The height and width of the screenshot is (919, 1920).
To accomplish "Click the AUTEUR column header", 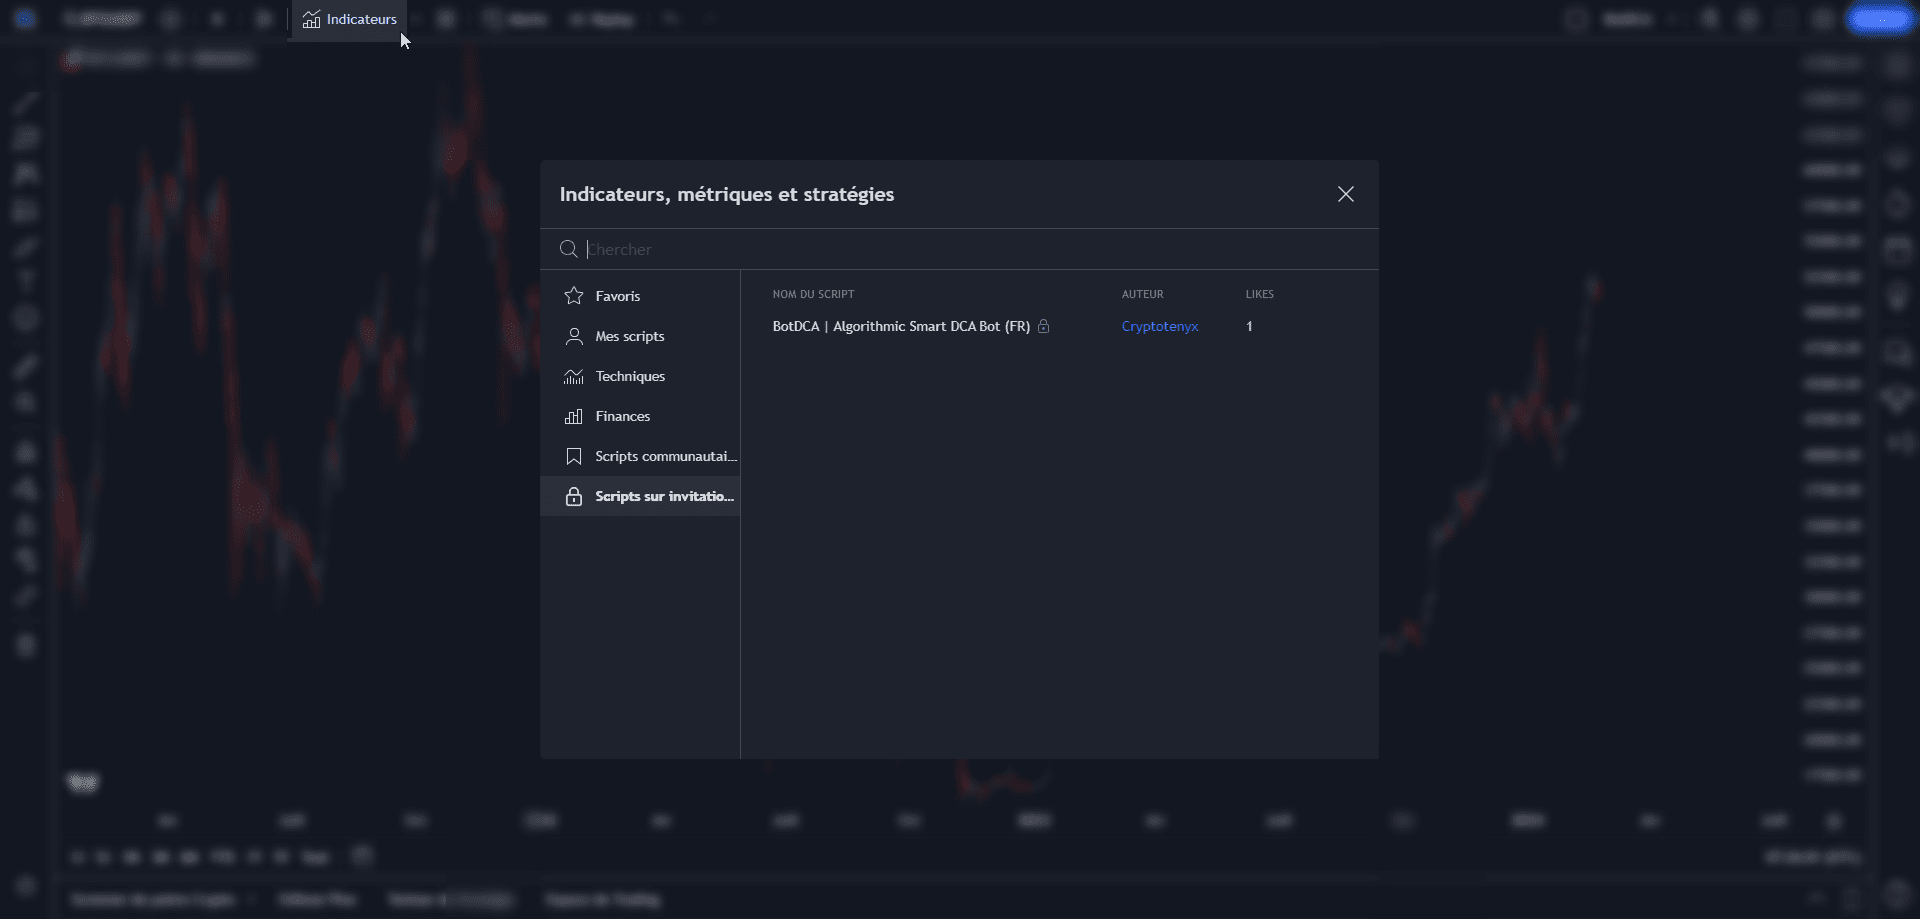I will tap(1142, 294).
